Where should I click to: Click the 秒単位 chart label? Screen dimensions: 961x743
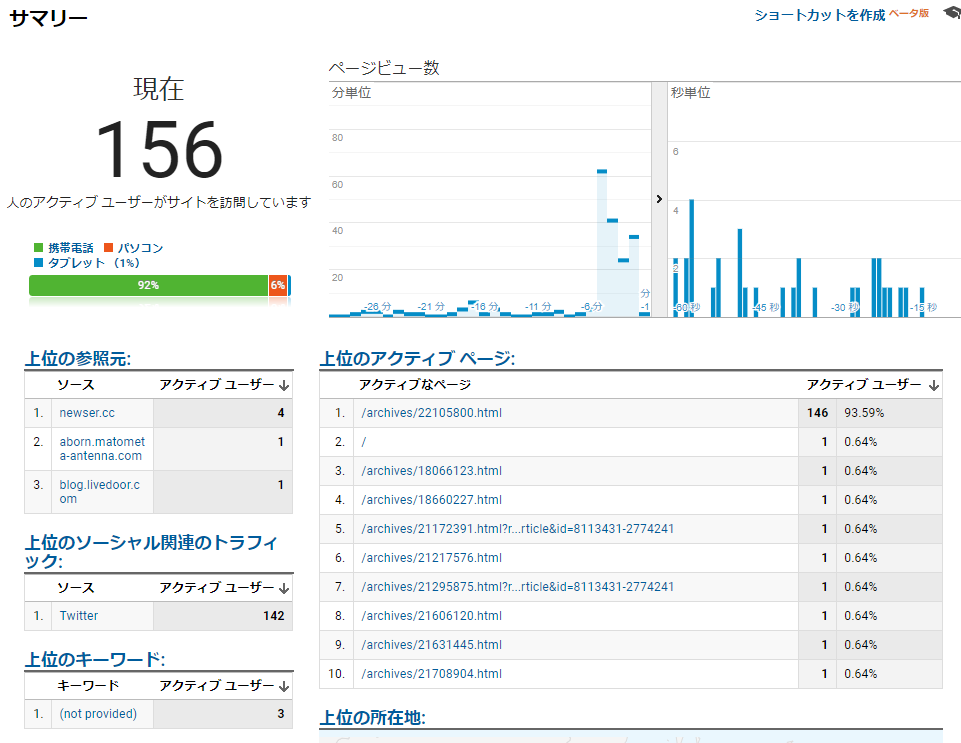pos(690,93)
